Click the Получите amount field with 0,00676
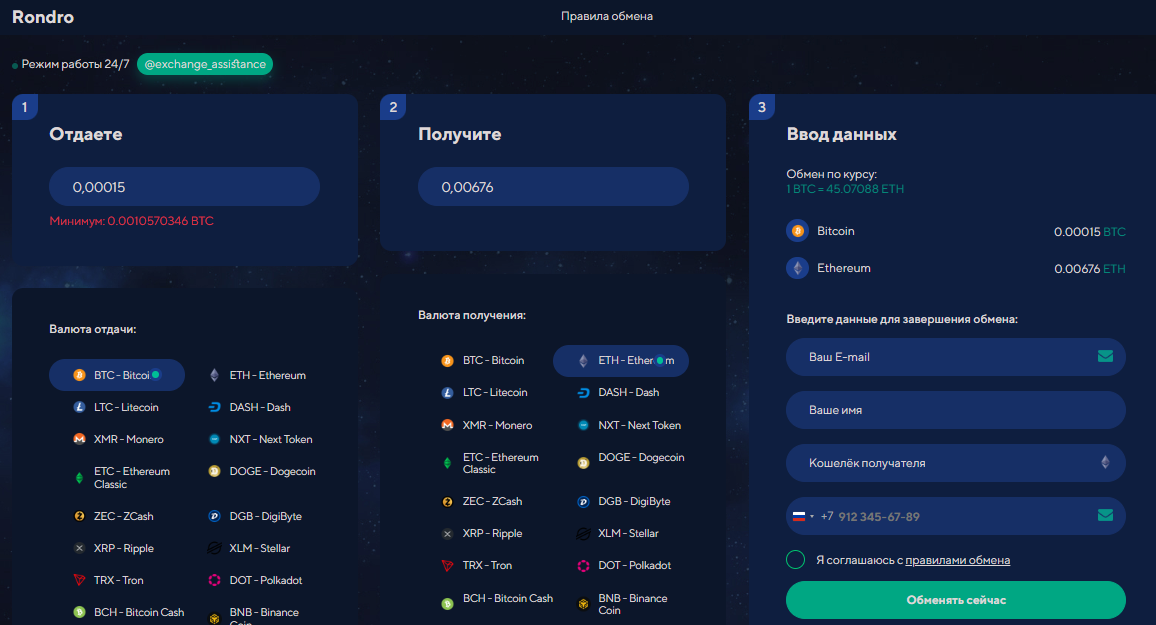 coord(553,186)
